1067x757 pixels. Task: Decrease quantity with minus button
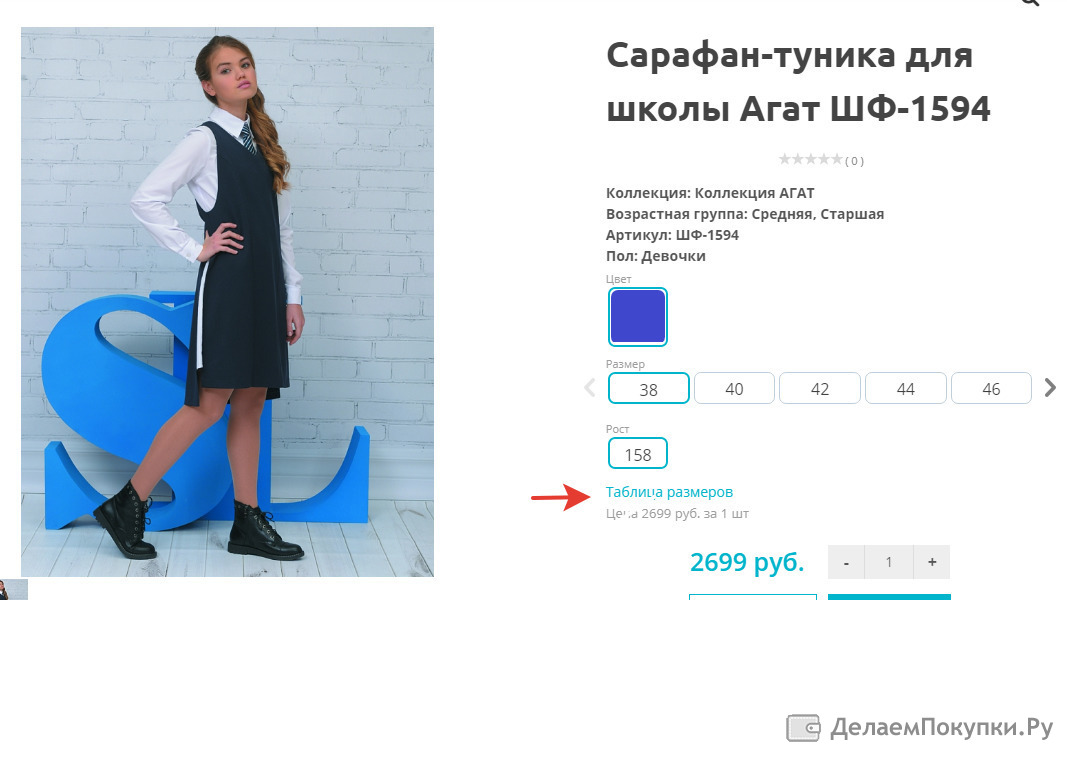coord(846,562)
